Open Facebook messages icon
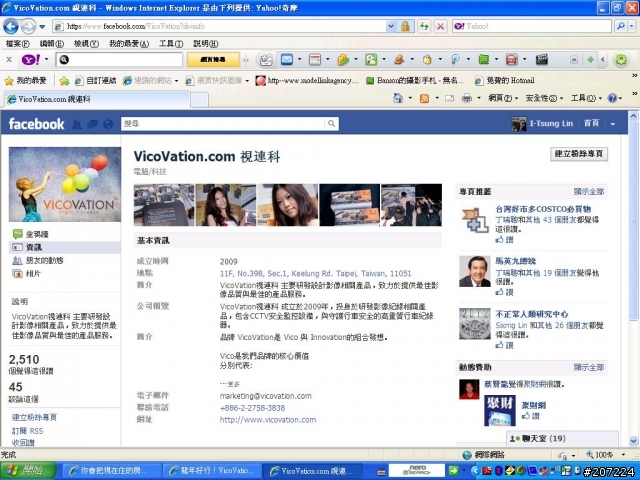Image resolution: width=640 pixels, height=480 pixels. 92,124
